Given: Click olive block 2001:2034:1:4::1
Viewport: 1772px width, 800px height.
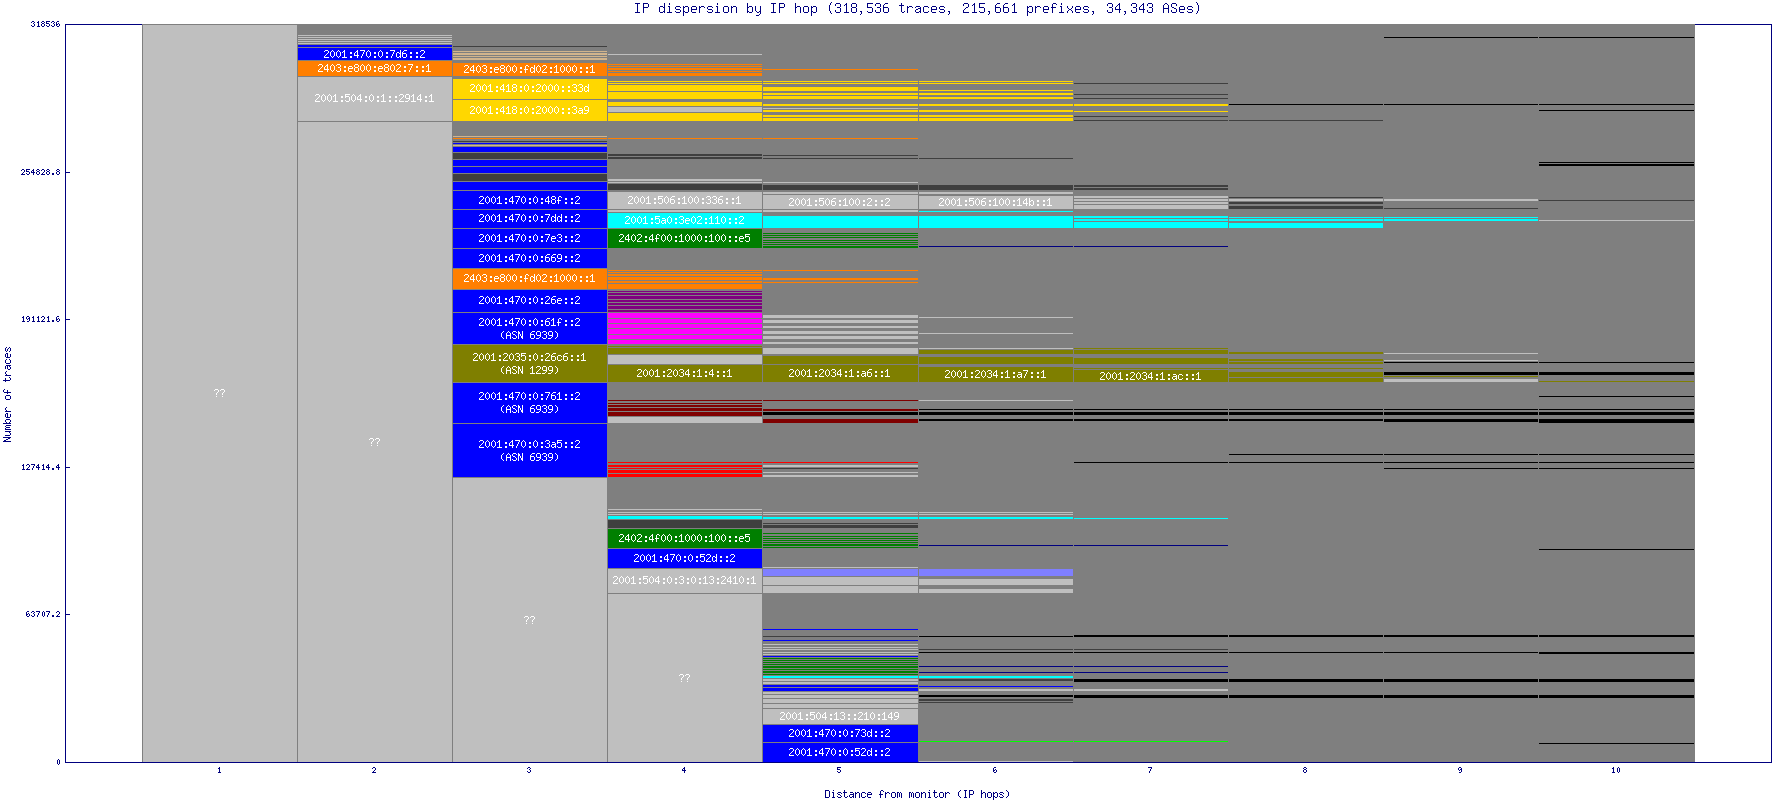Looking at the screenshot, I should [x=684, y=373].
